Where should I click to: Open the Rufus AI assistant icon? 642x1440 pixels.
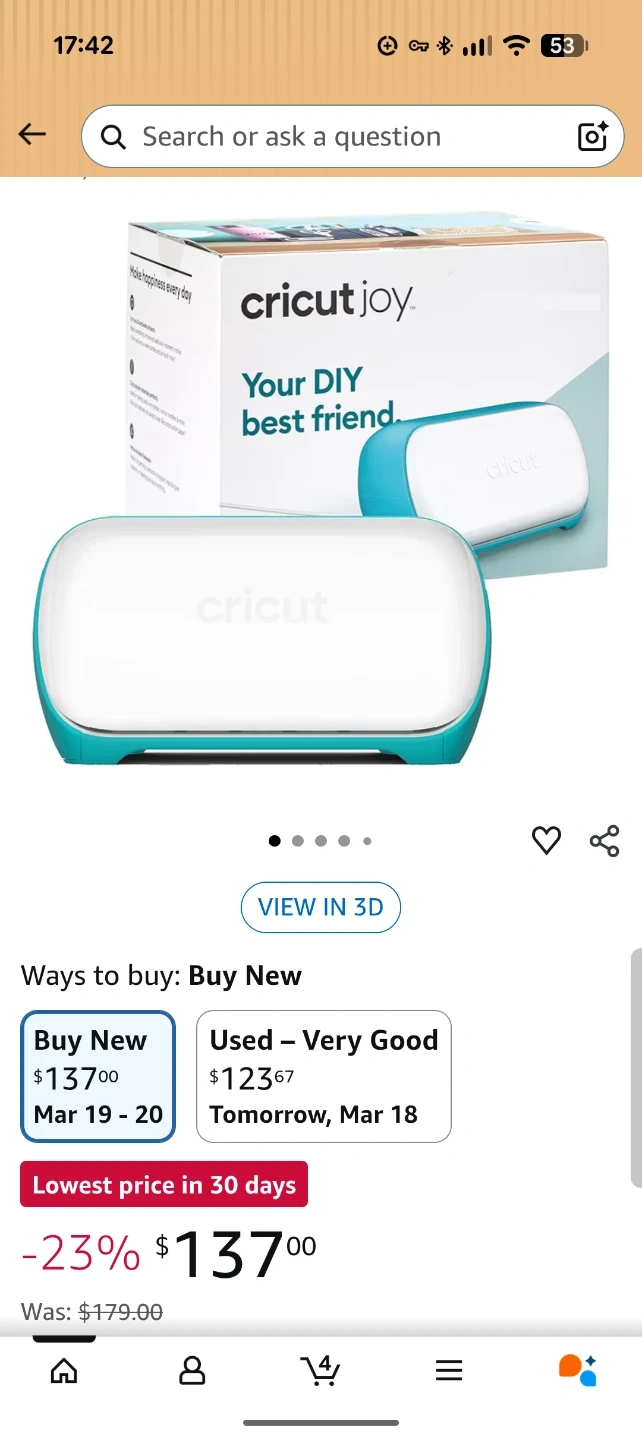(577, 1370)
